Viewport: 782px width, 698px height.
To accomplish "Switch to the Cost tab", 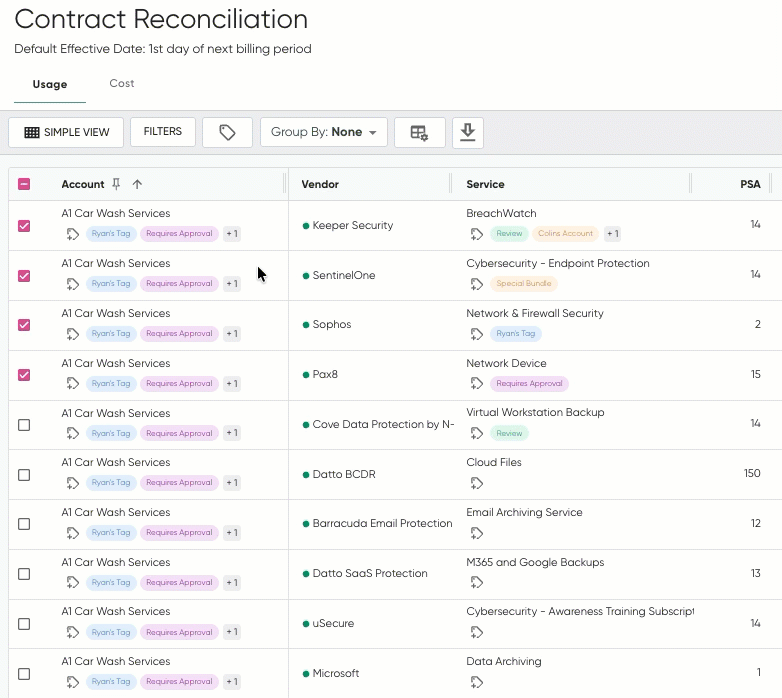I will 122,84.
